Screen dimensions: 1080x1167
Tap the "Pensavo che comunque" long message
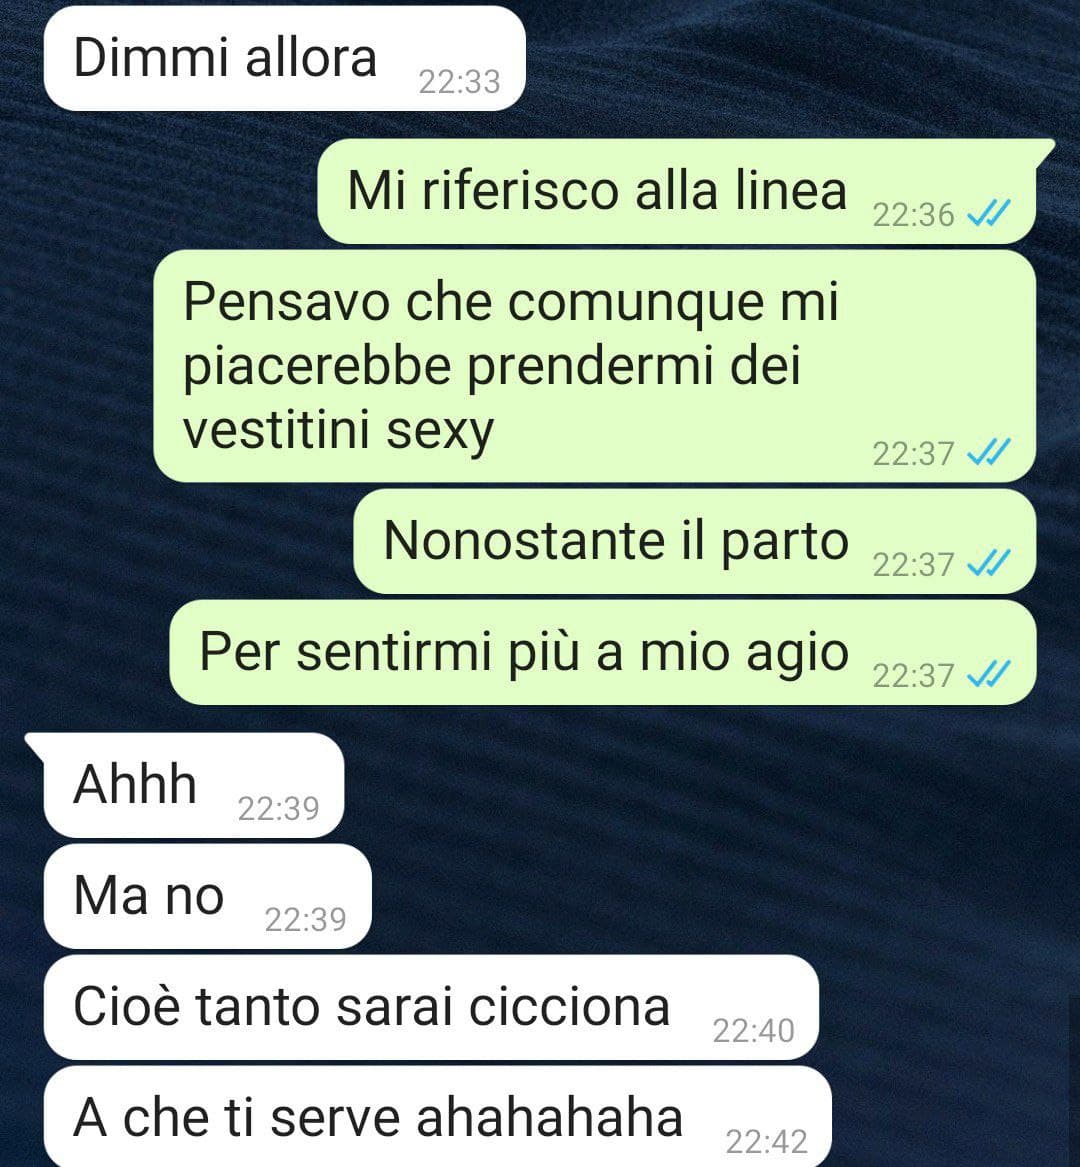[x=595, y=366]
